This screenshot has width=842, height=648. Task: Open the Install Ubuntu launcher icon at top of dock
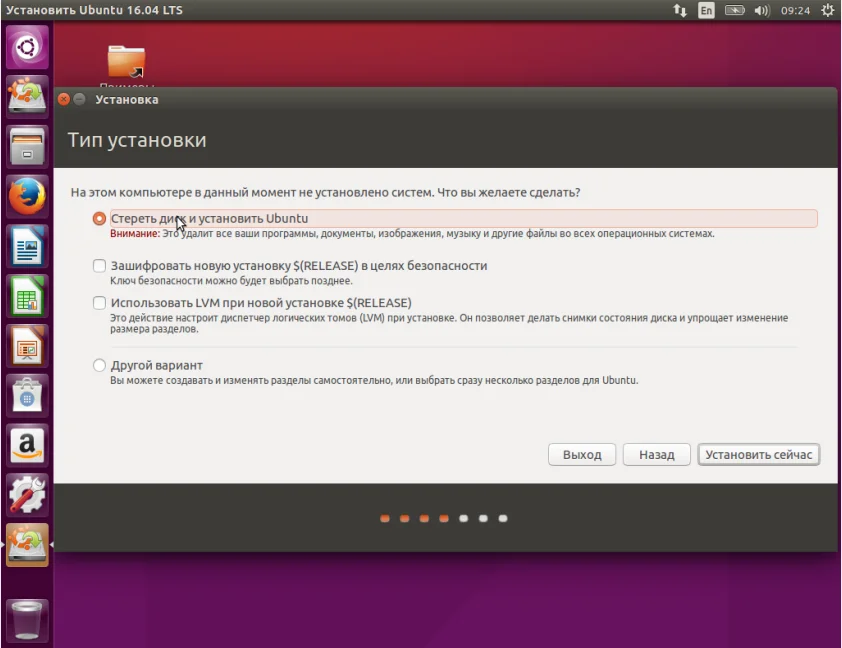[x=27, y=97]
